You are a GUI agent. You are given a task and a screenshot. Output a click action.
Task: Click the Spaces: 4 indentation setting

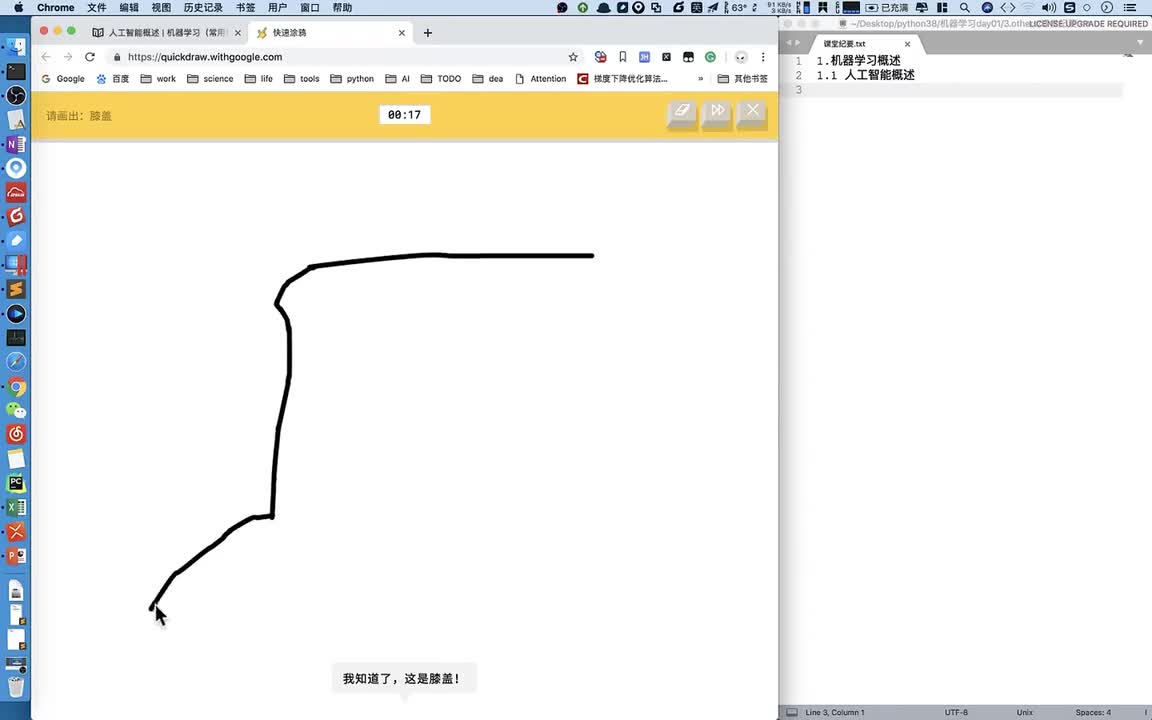1093,712
